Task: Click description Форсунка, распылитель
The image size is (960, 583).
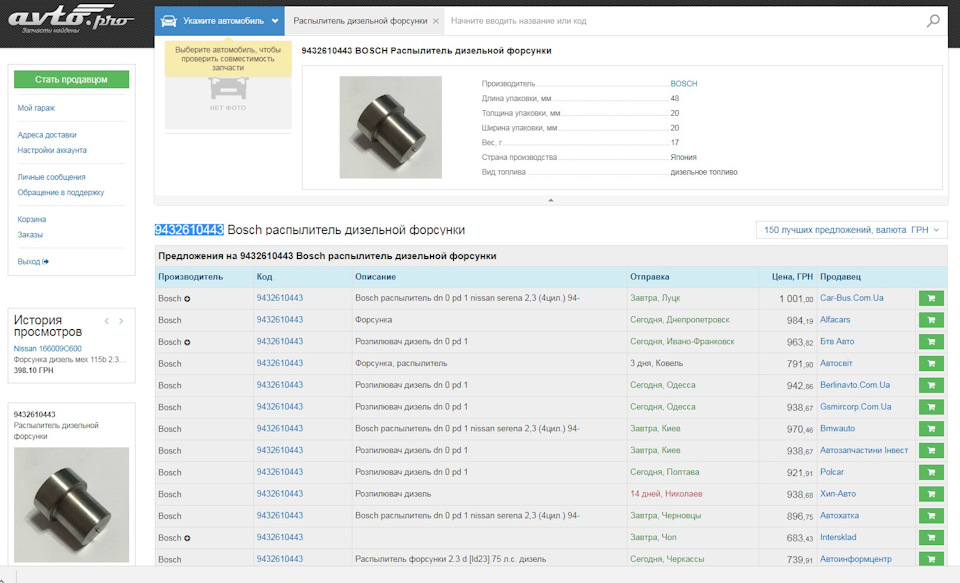Action: pyautogui.click(x=401, y=363)
